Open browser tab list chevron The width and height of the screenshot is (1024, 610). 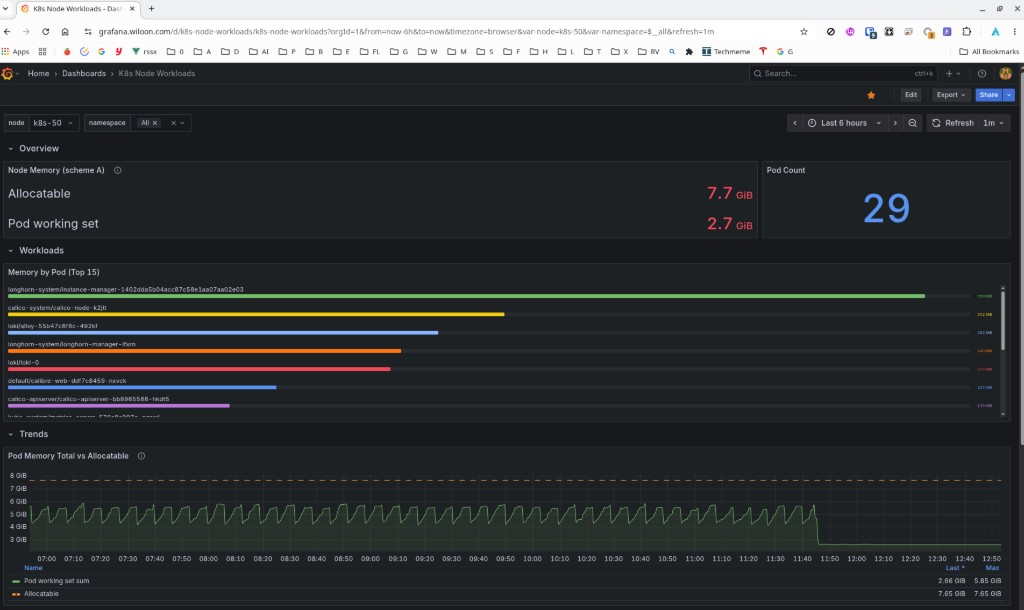[x=5, y=8]
